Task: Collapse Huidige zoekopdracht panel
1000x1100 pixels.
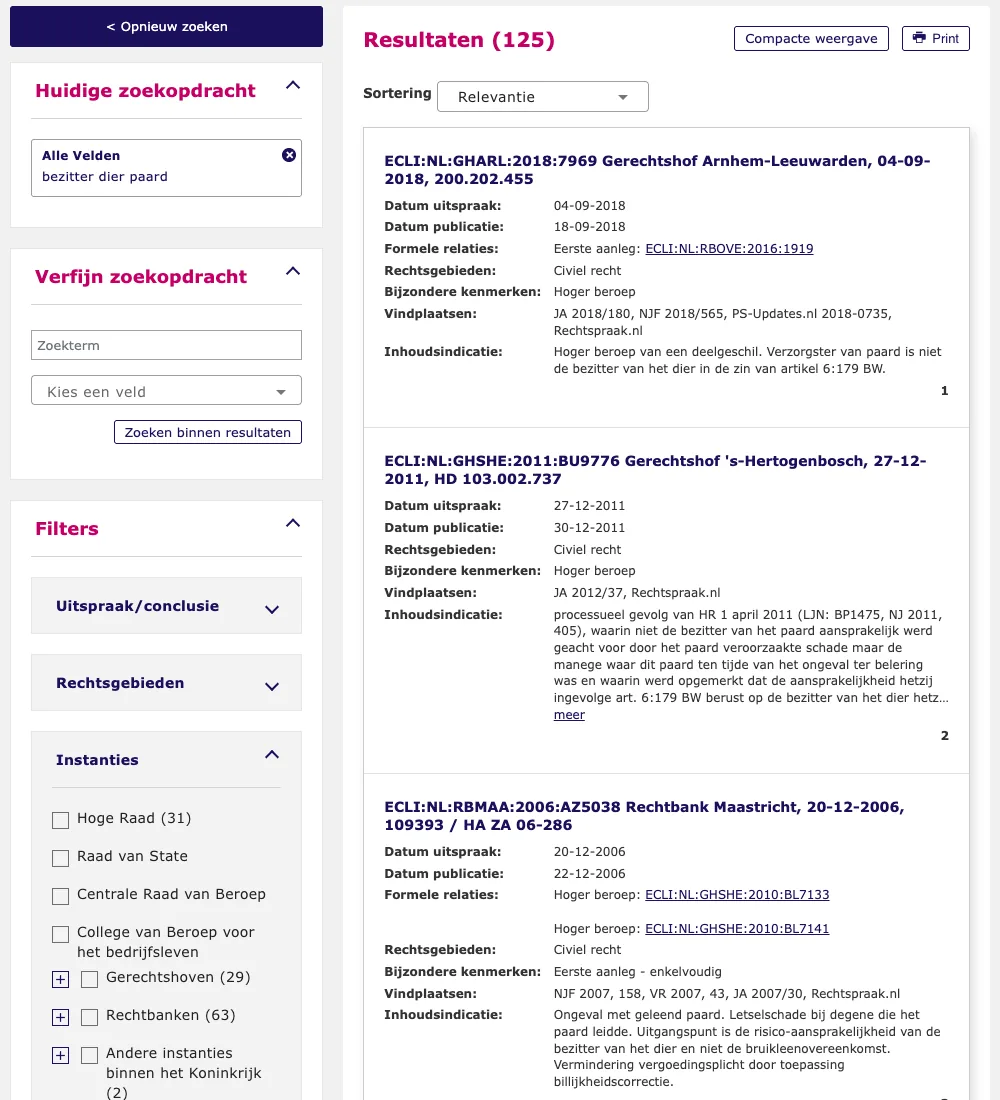Action: coord(293,86)
